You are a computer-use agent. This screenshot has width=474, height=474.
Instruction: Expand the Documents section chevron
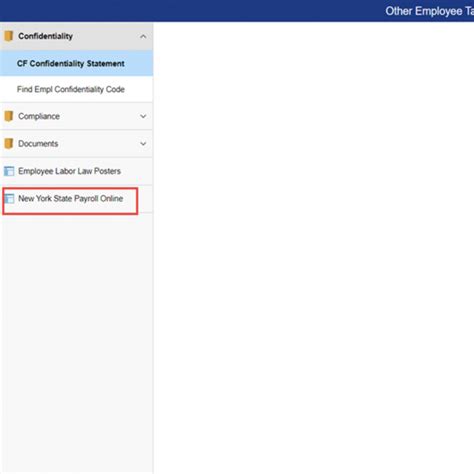143,144
